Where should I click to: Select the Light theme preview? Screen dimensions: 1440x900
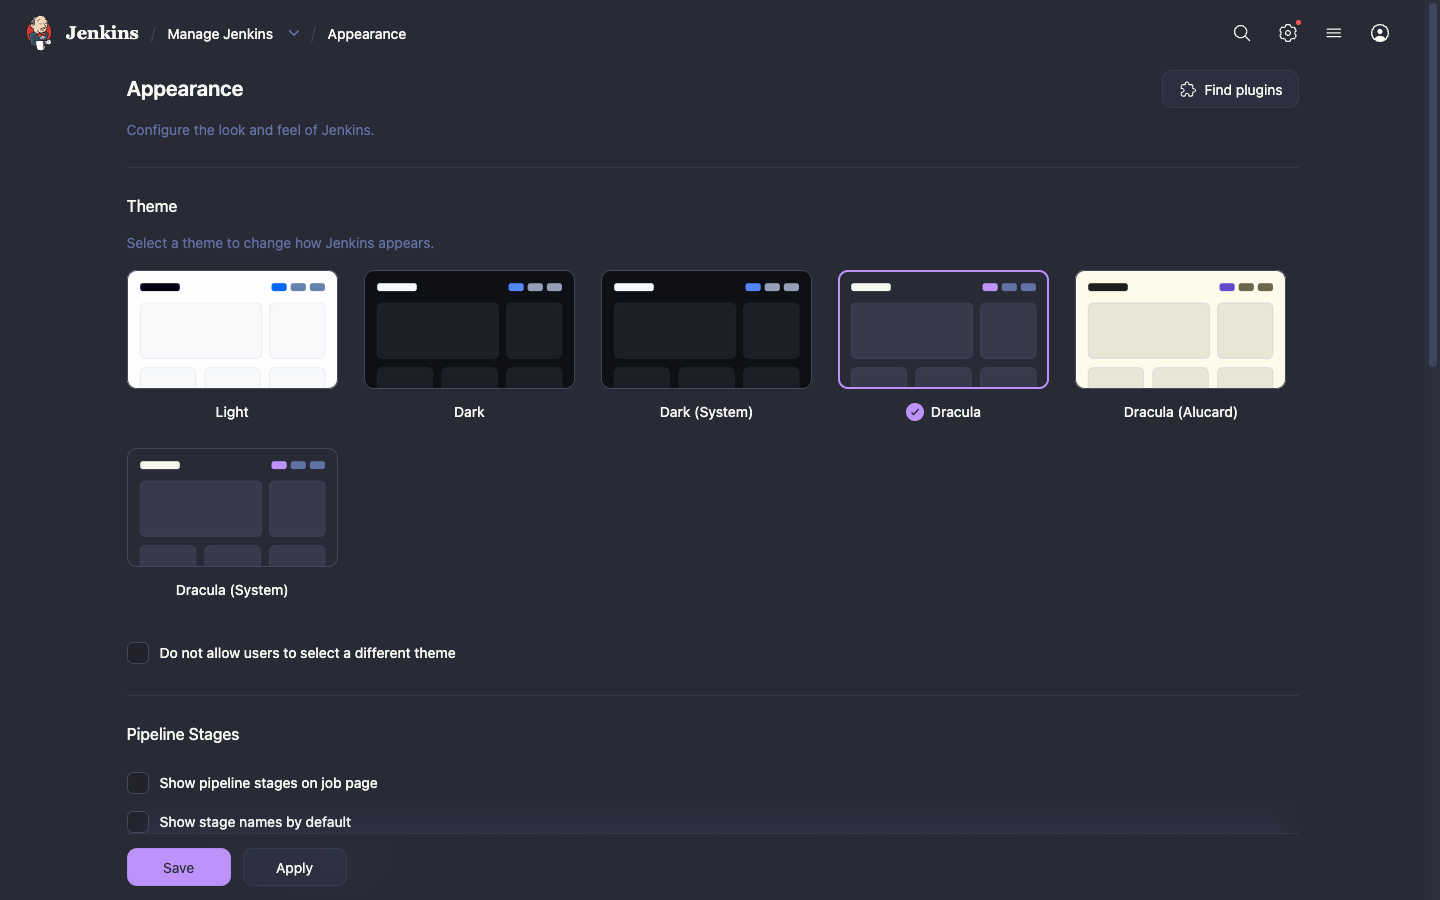(x=232, y=329)
